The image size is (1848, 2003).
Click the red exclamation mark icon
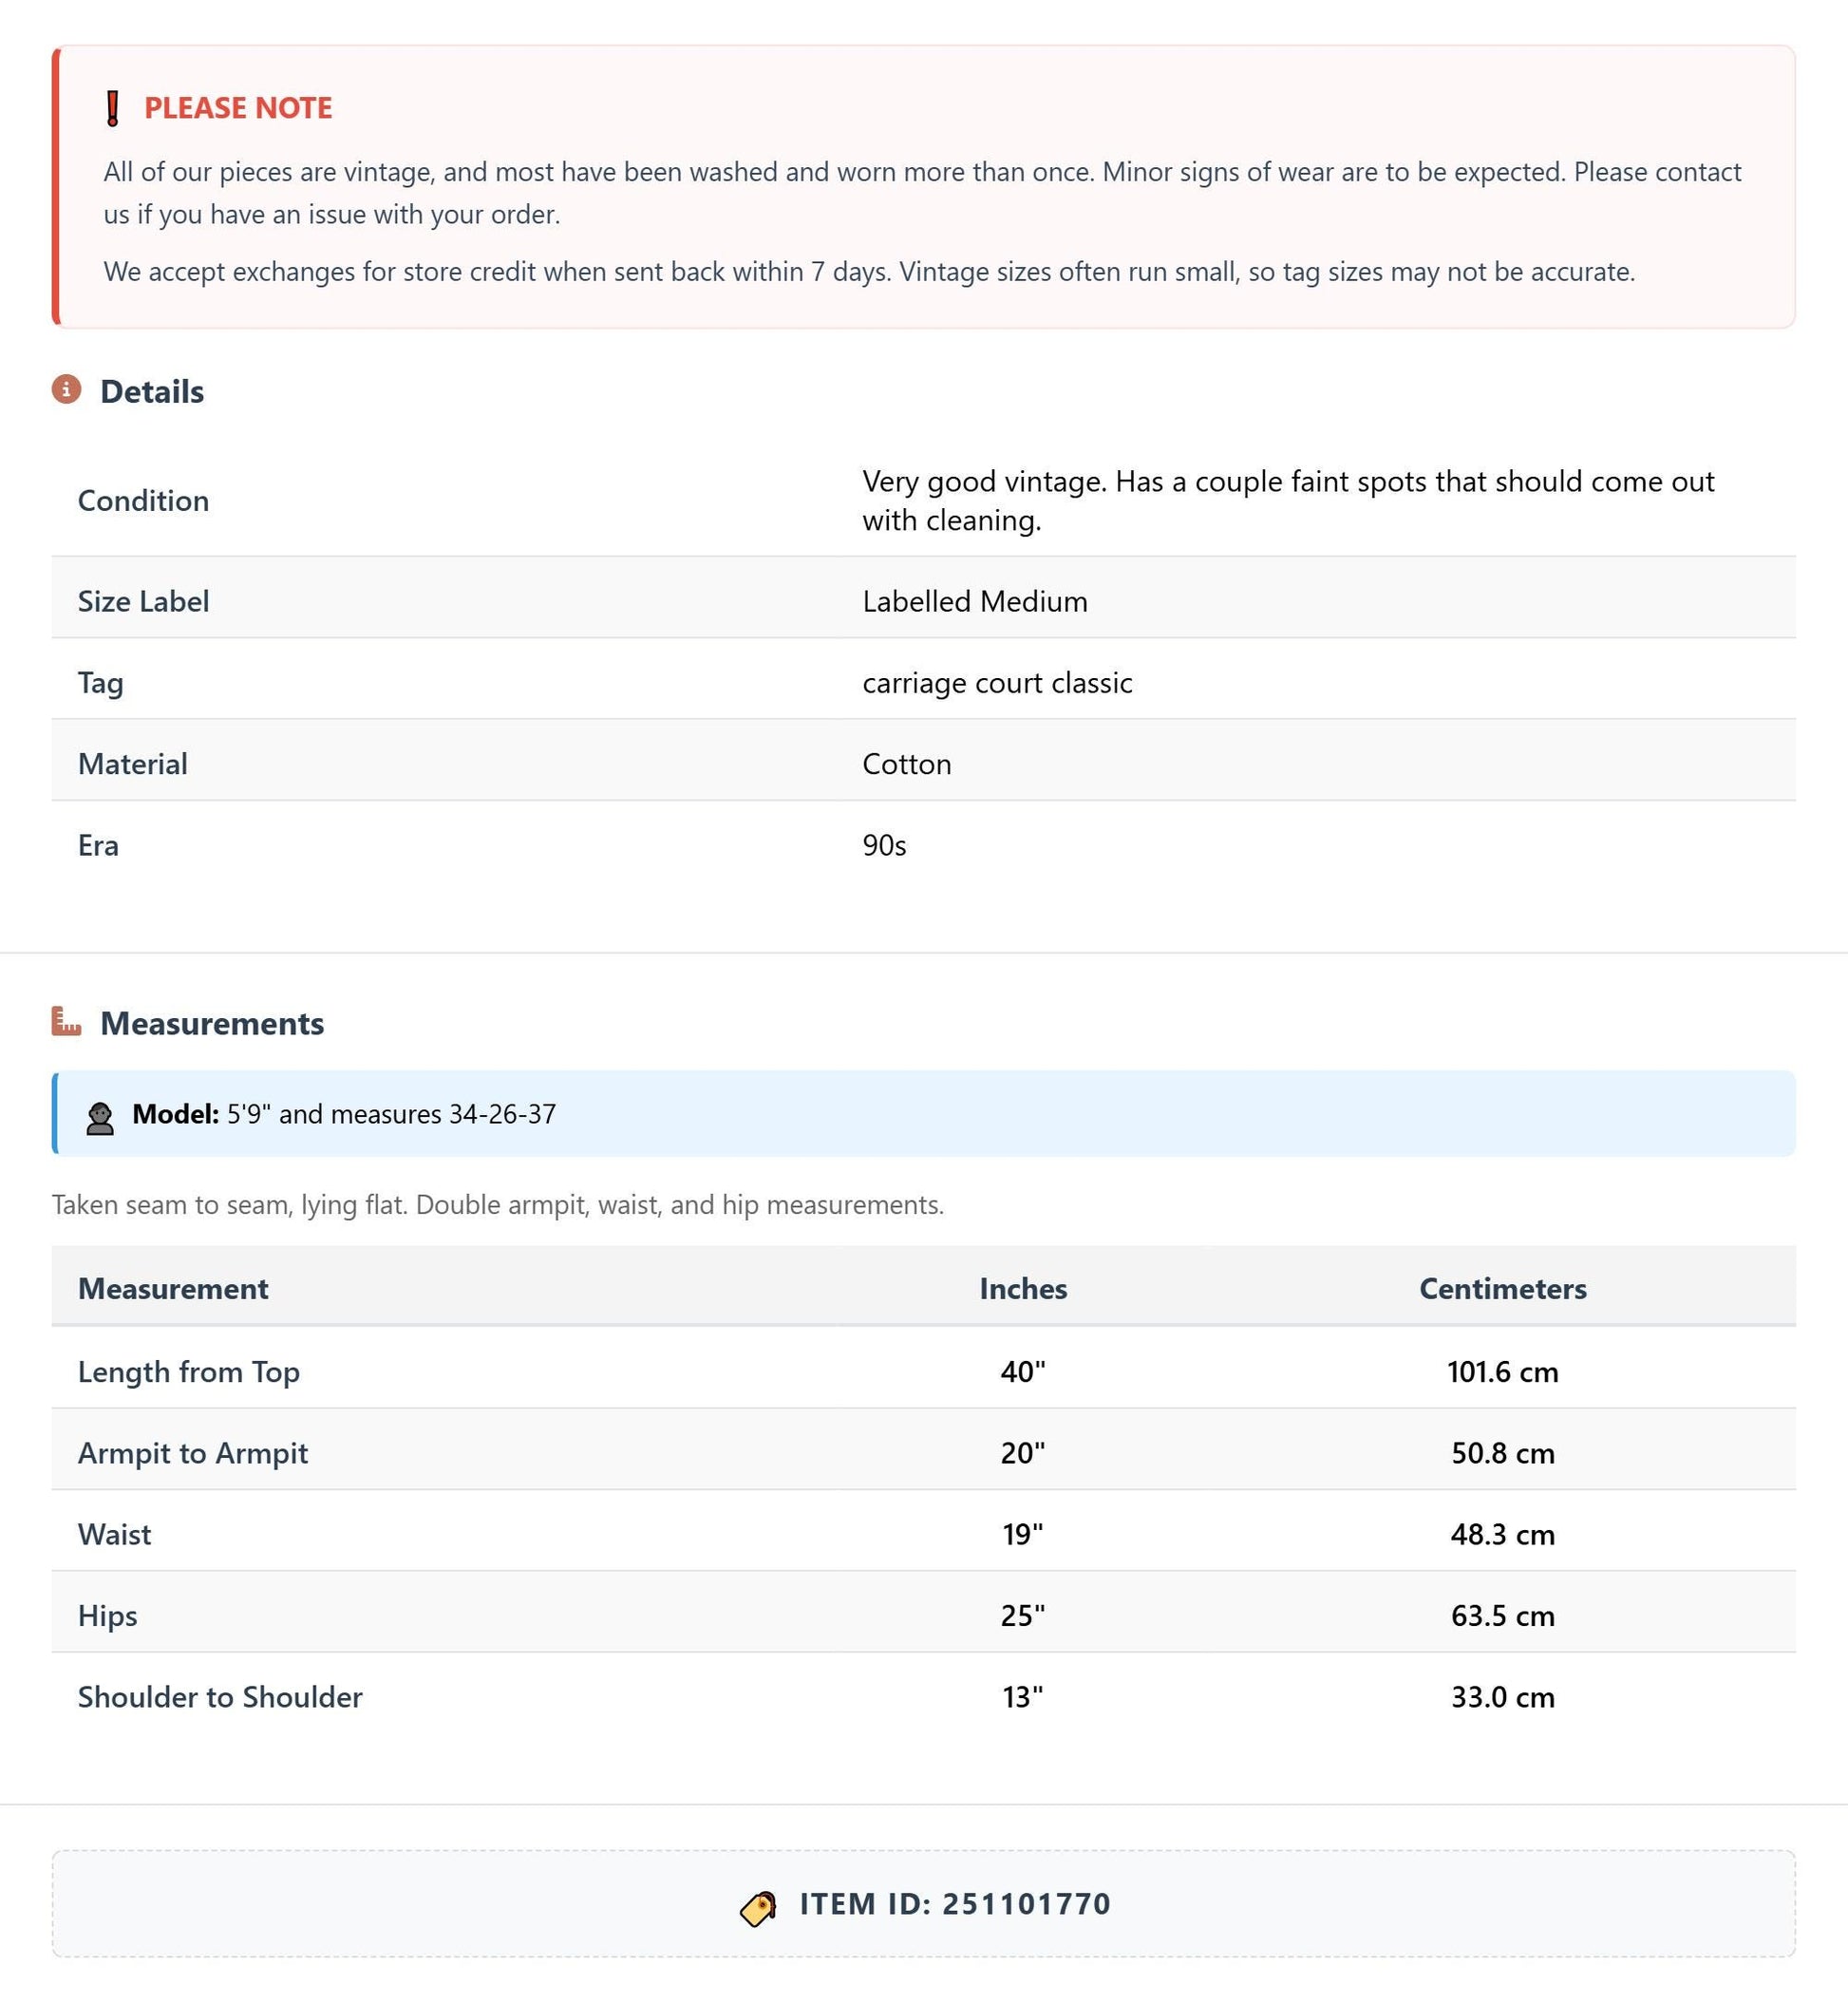coord(113,108)
